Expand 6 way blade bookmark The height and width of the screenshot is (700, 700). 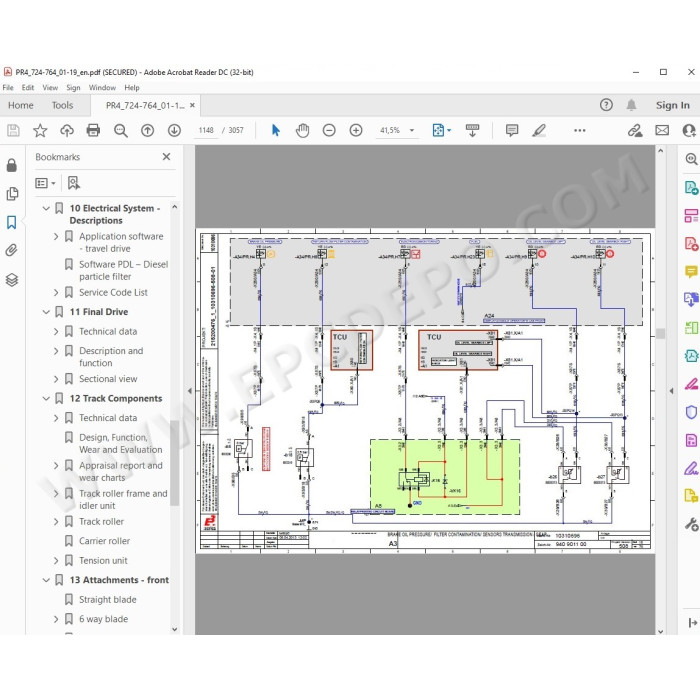pyautogui.click(x=56, y=619)
